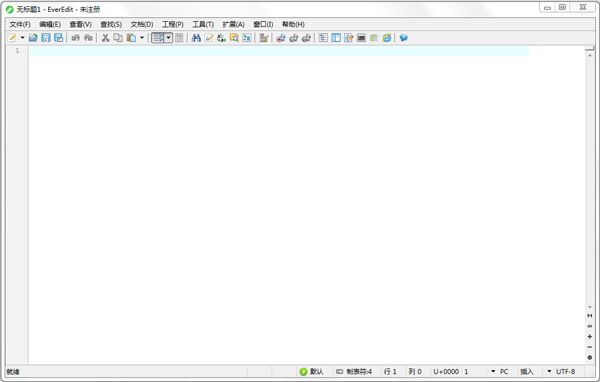
Task: Open the PC line ending dropdown
Action: coord(500,372)
